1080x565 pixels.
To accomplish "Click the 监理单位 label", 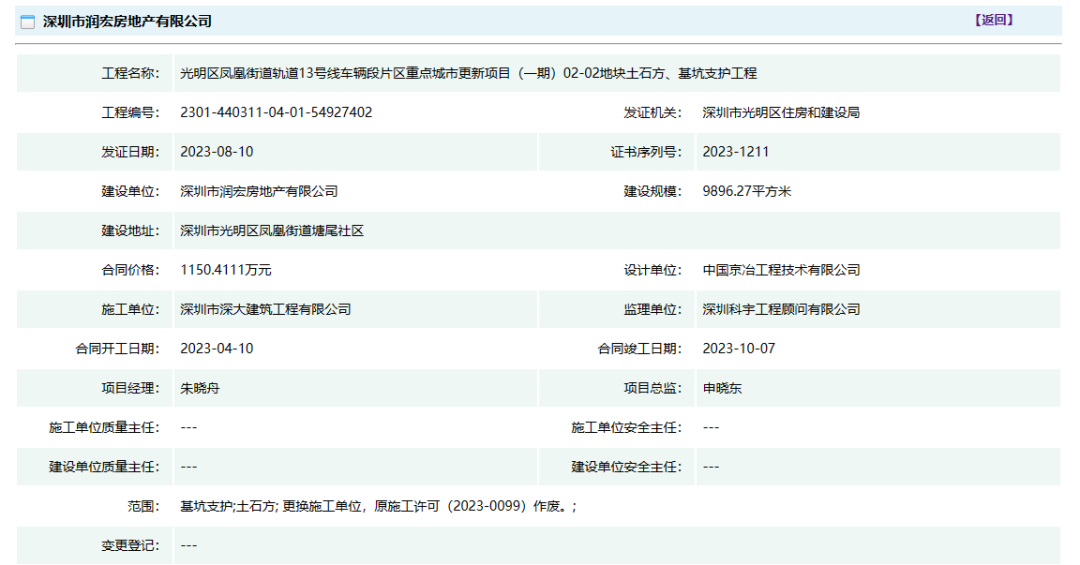I will [653, 309].
